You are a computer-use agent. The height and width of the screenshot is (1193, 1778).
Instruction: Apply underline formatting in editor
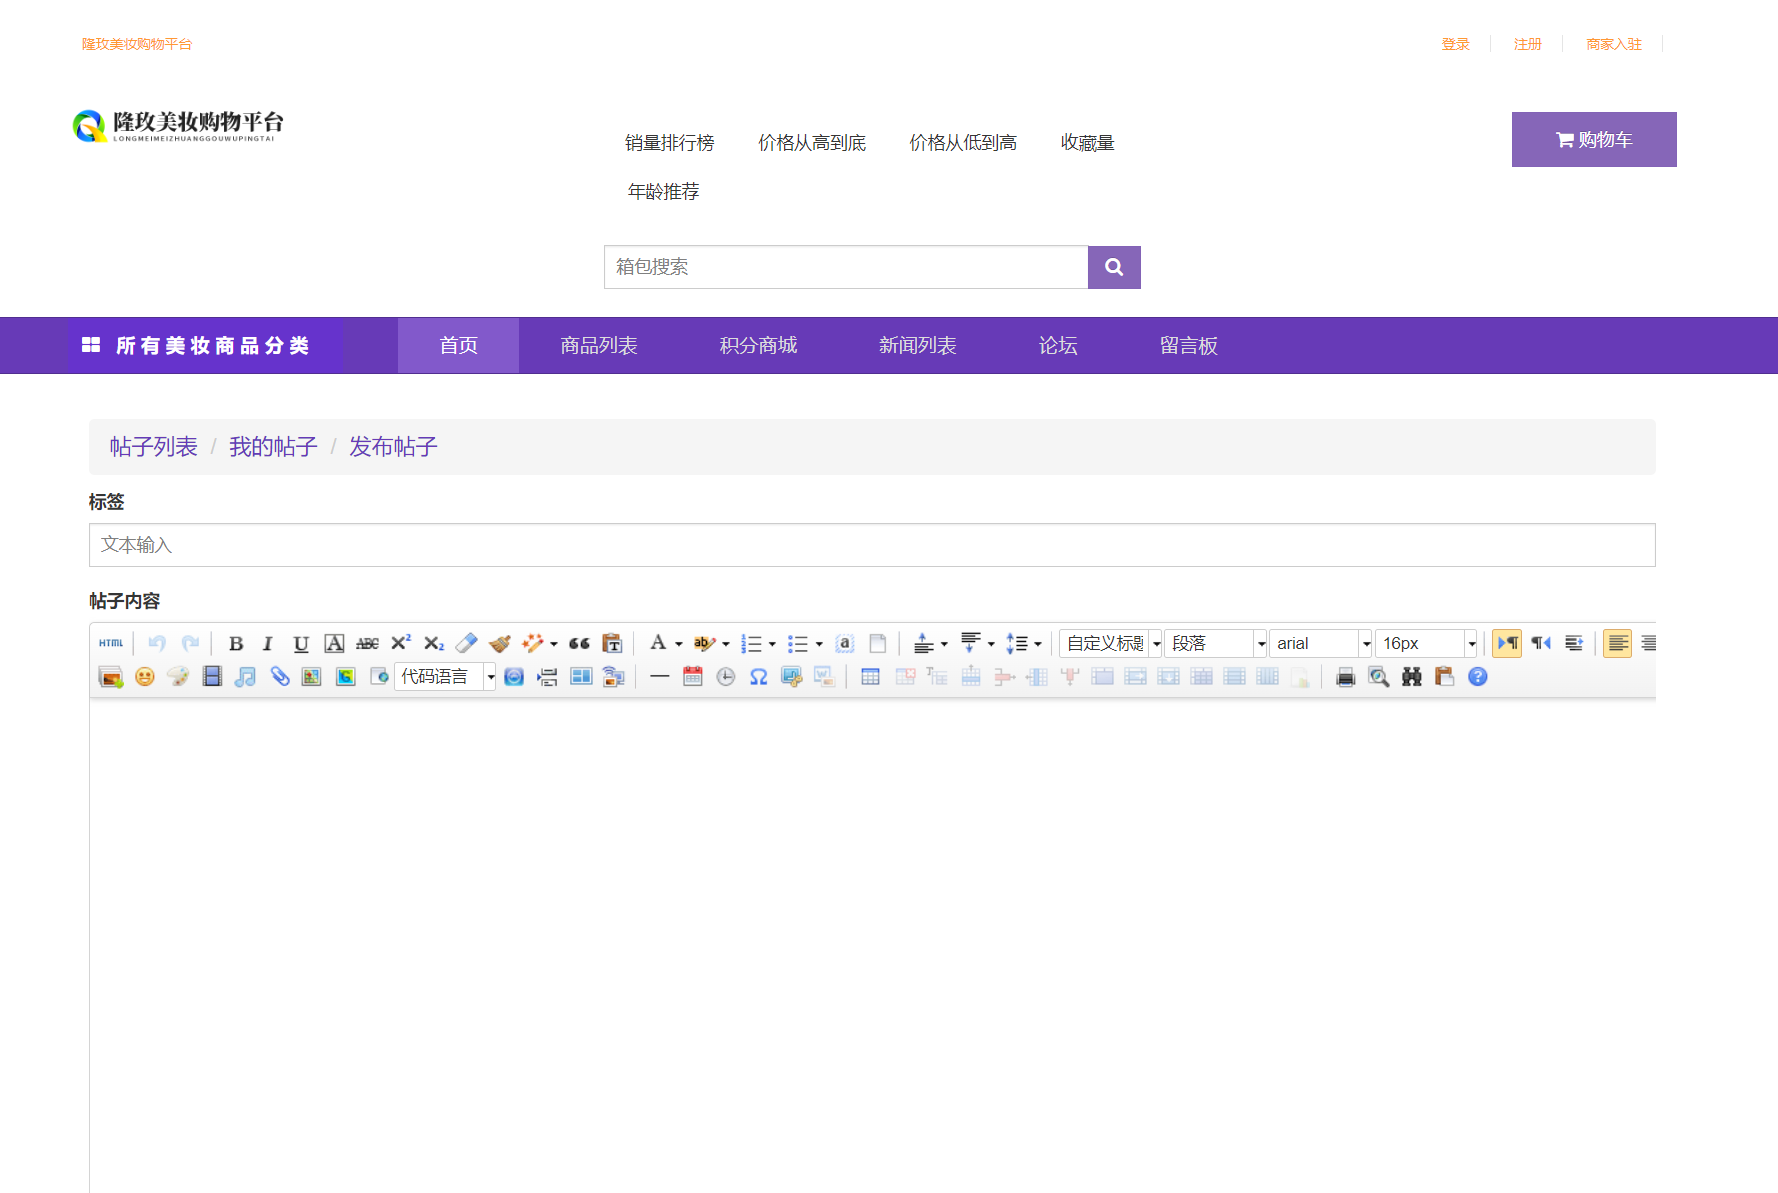tap(301, 643)
